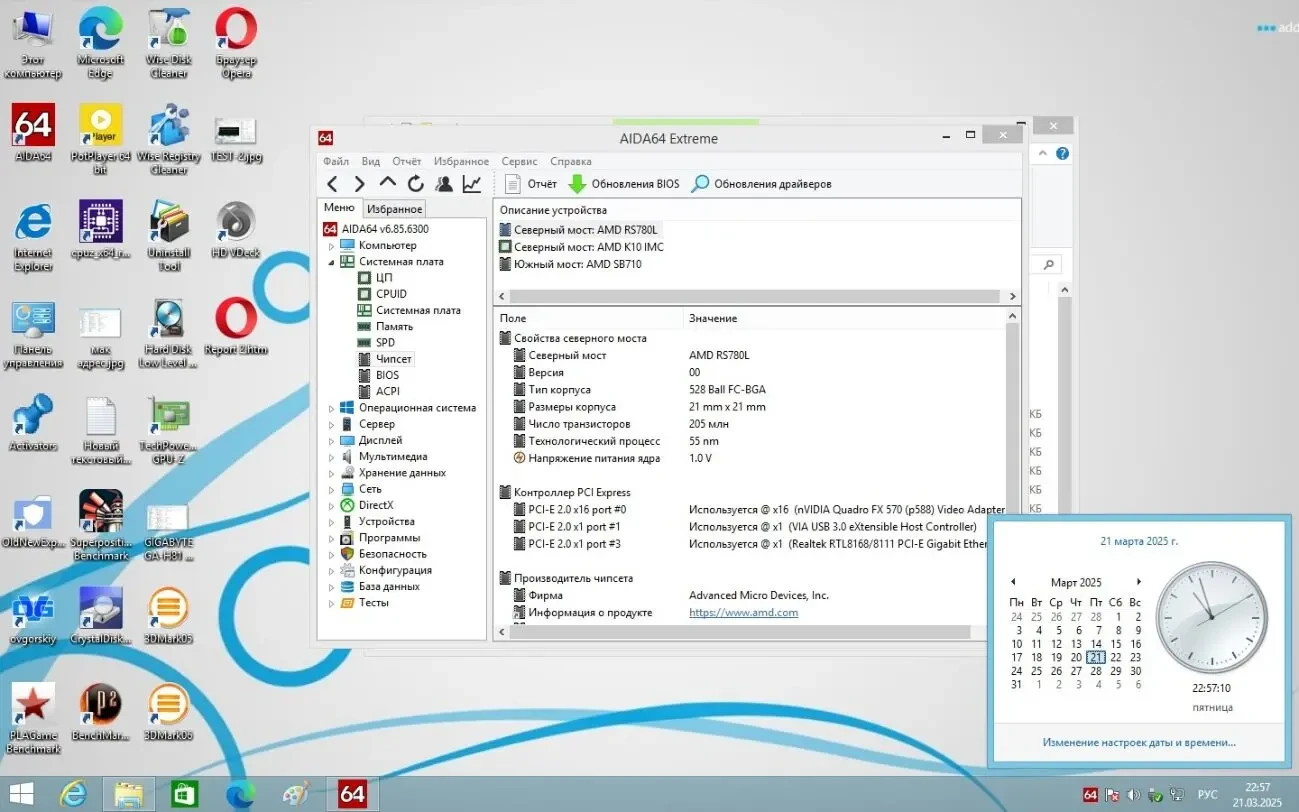This screenshot has width=1299, height=812.
Task: Switch to the Избранное tab
Action: (x=394, y=209)
